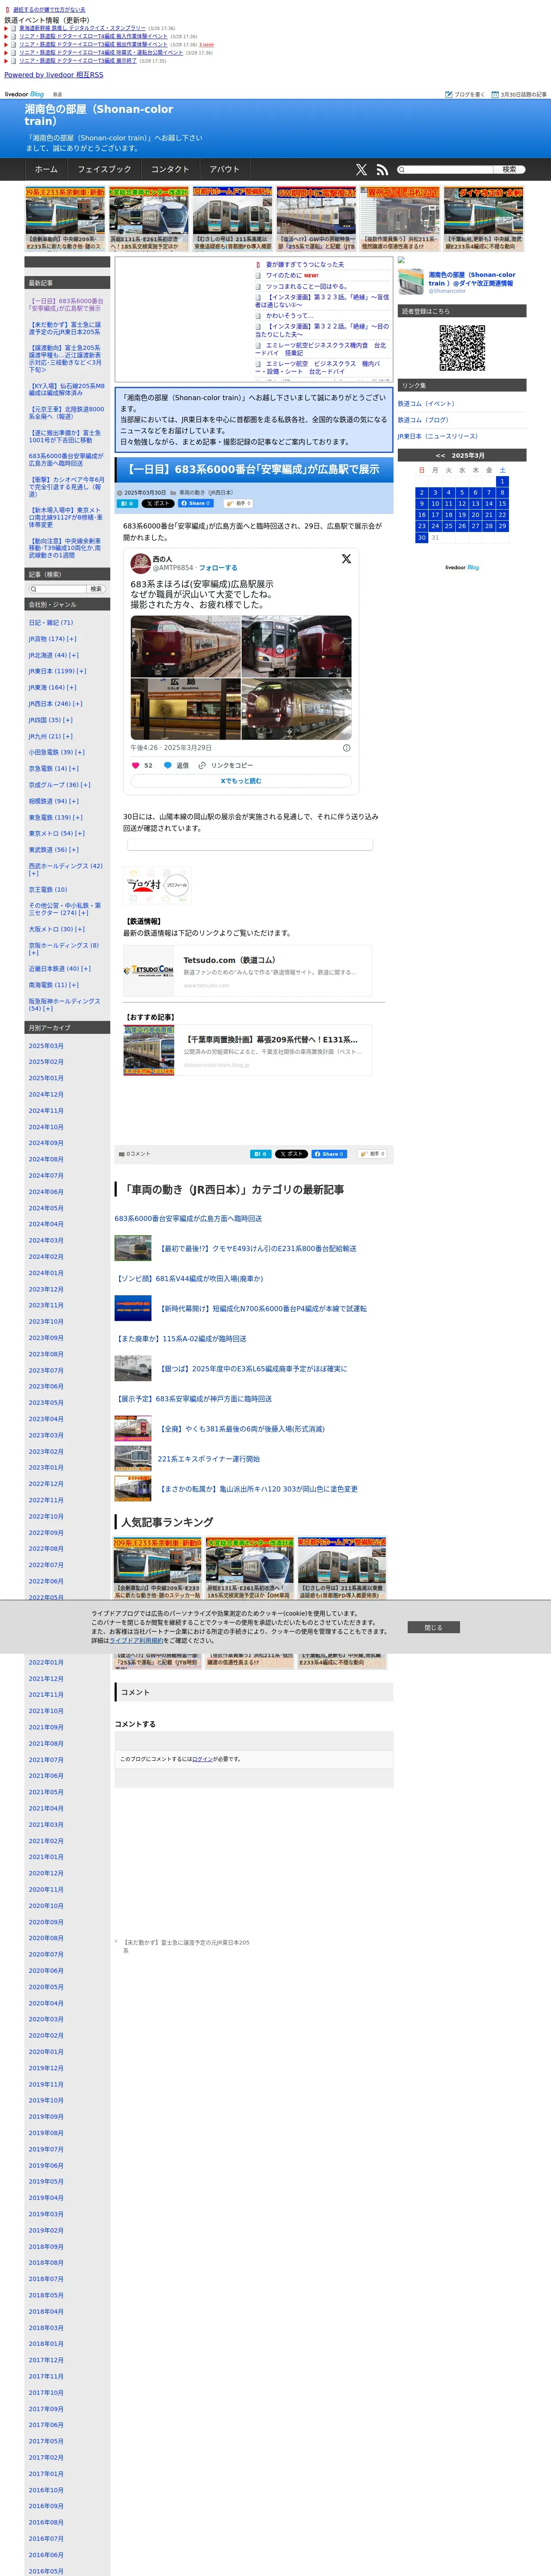Open アバウト in the navigation bar
Viewport: 551px width, 2576px height.
tap(225, 170)
